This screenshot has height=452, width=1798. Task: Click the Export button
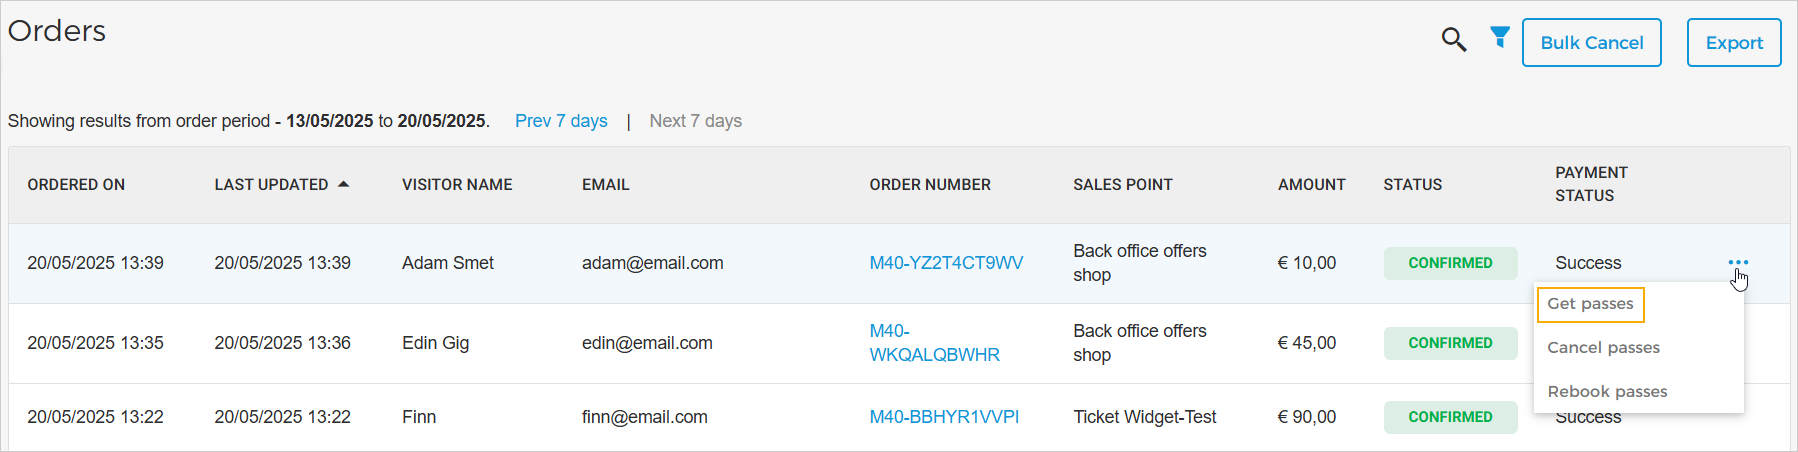pos(1733,43)
